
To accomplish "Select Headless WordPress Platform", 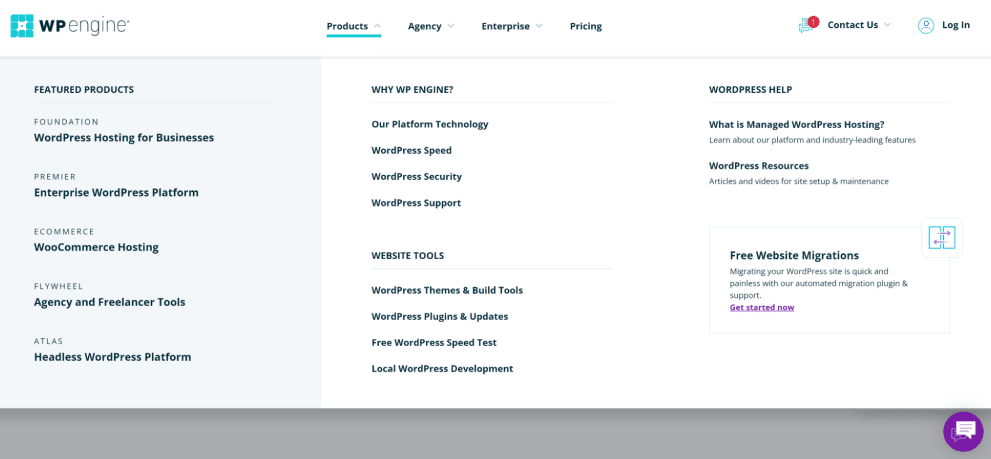I will click(x=112, y=357).
